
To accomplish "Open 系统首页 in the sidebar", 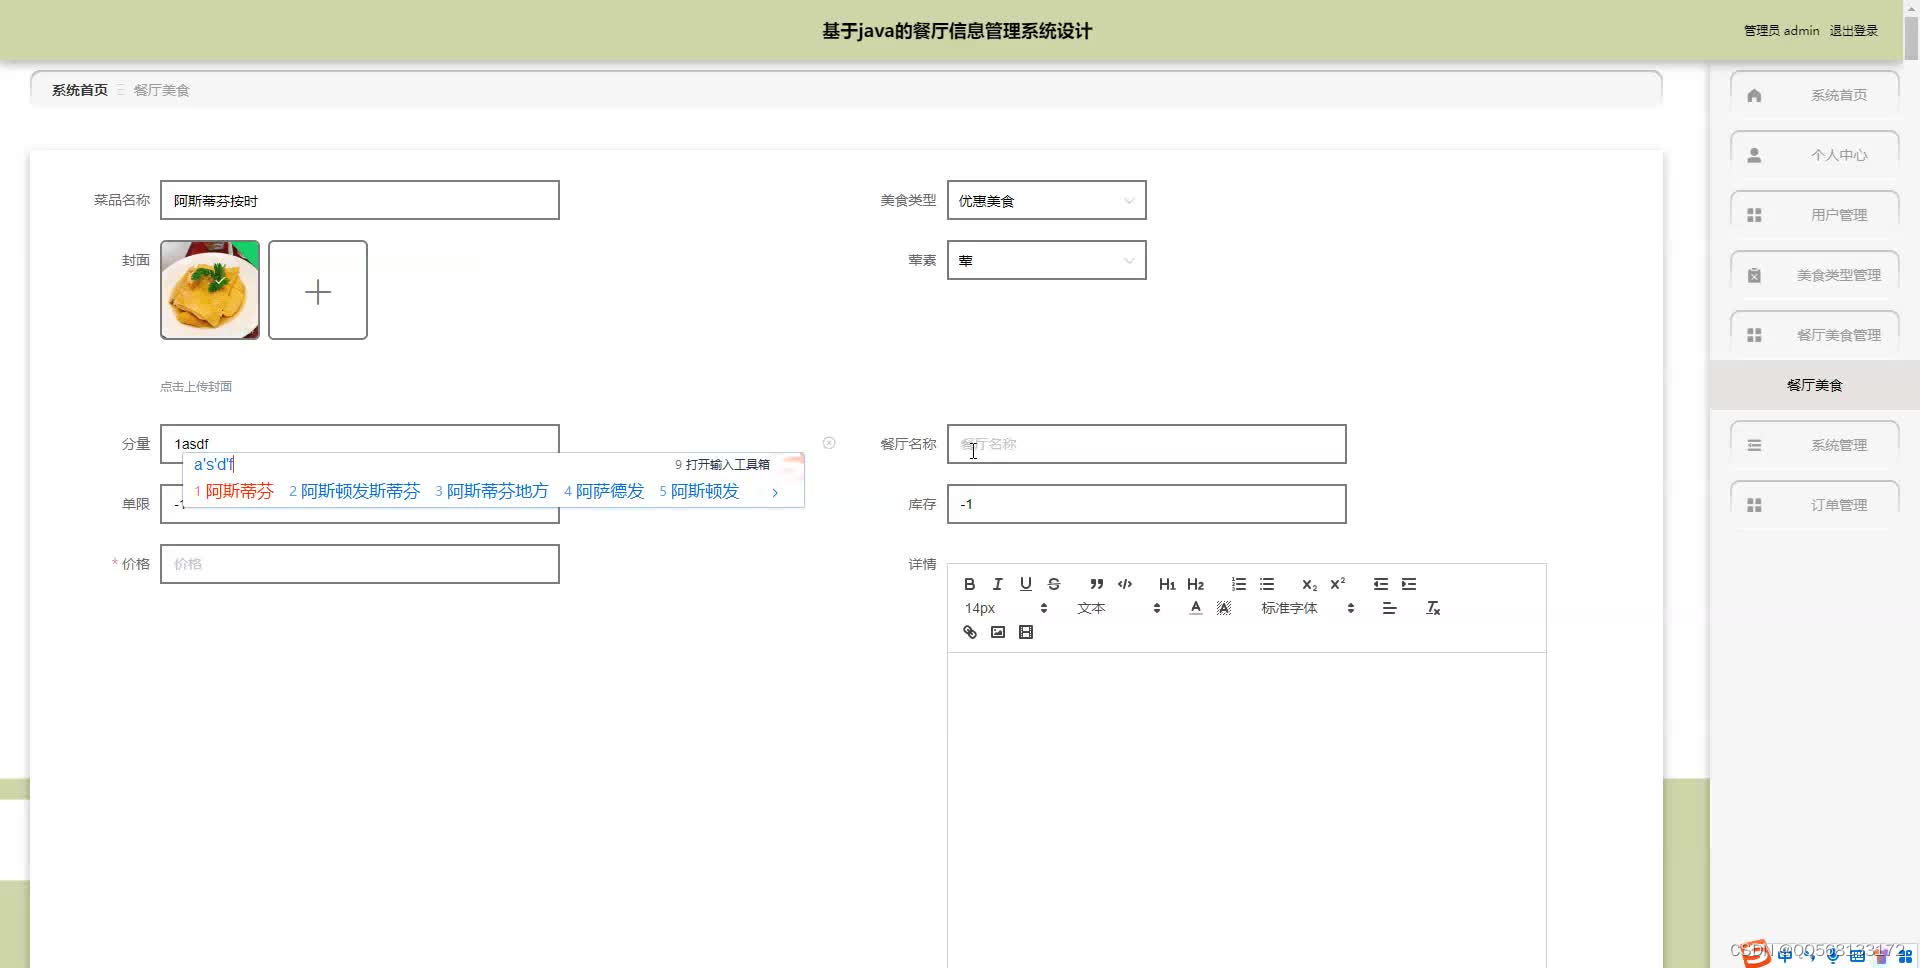I will 1815,95.
